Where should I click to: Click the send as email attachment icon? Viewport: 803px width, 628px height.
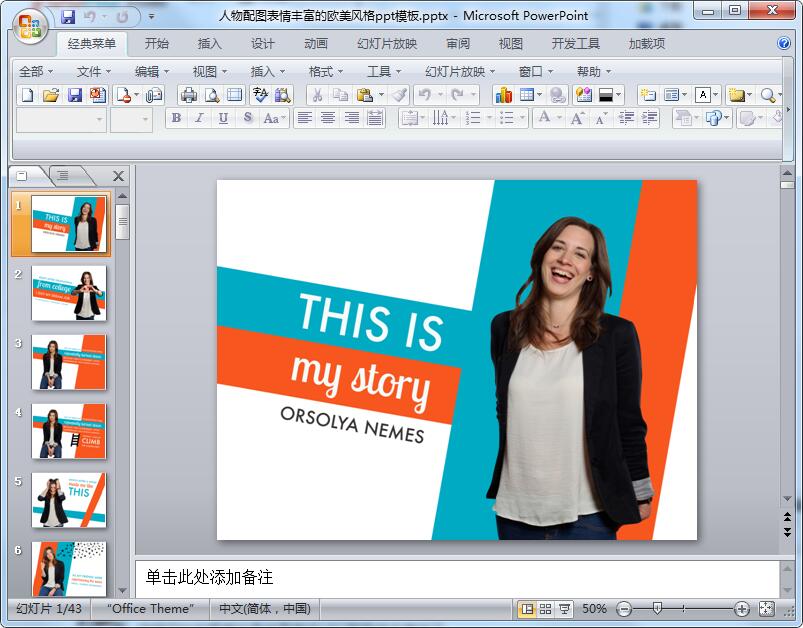pyautogui.click(x=154, y=95)
